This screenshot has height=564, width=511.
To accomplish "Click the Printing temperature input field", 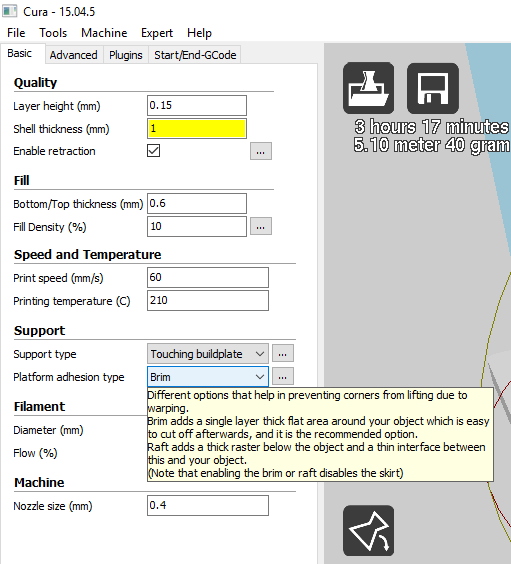I will click(207, 300).
